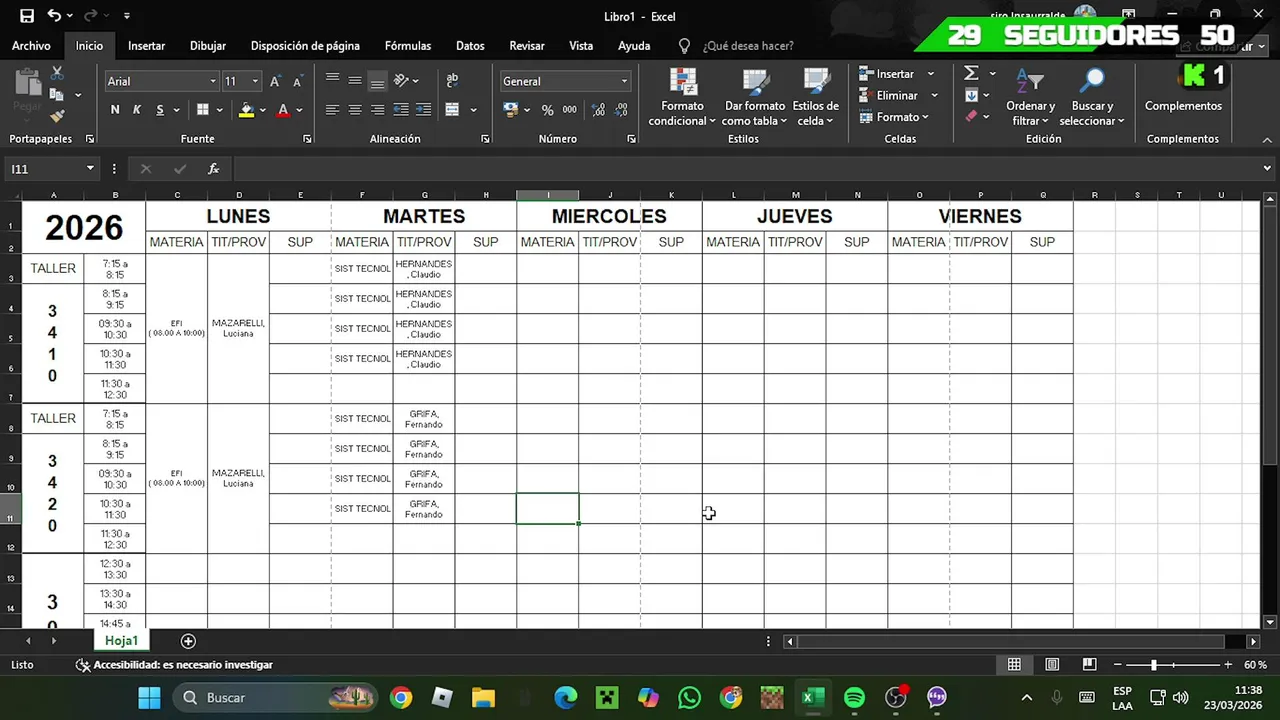The width and height of the screenshot is (1280, 720).
Task: Switch to Page Layout view
Action: tap(1052, 665)
